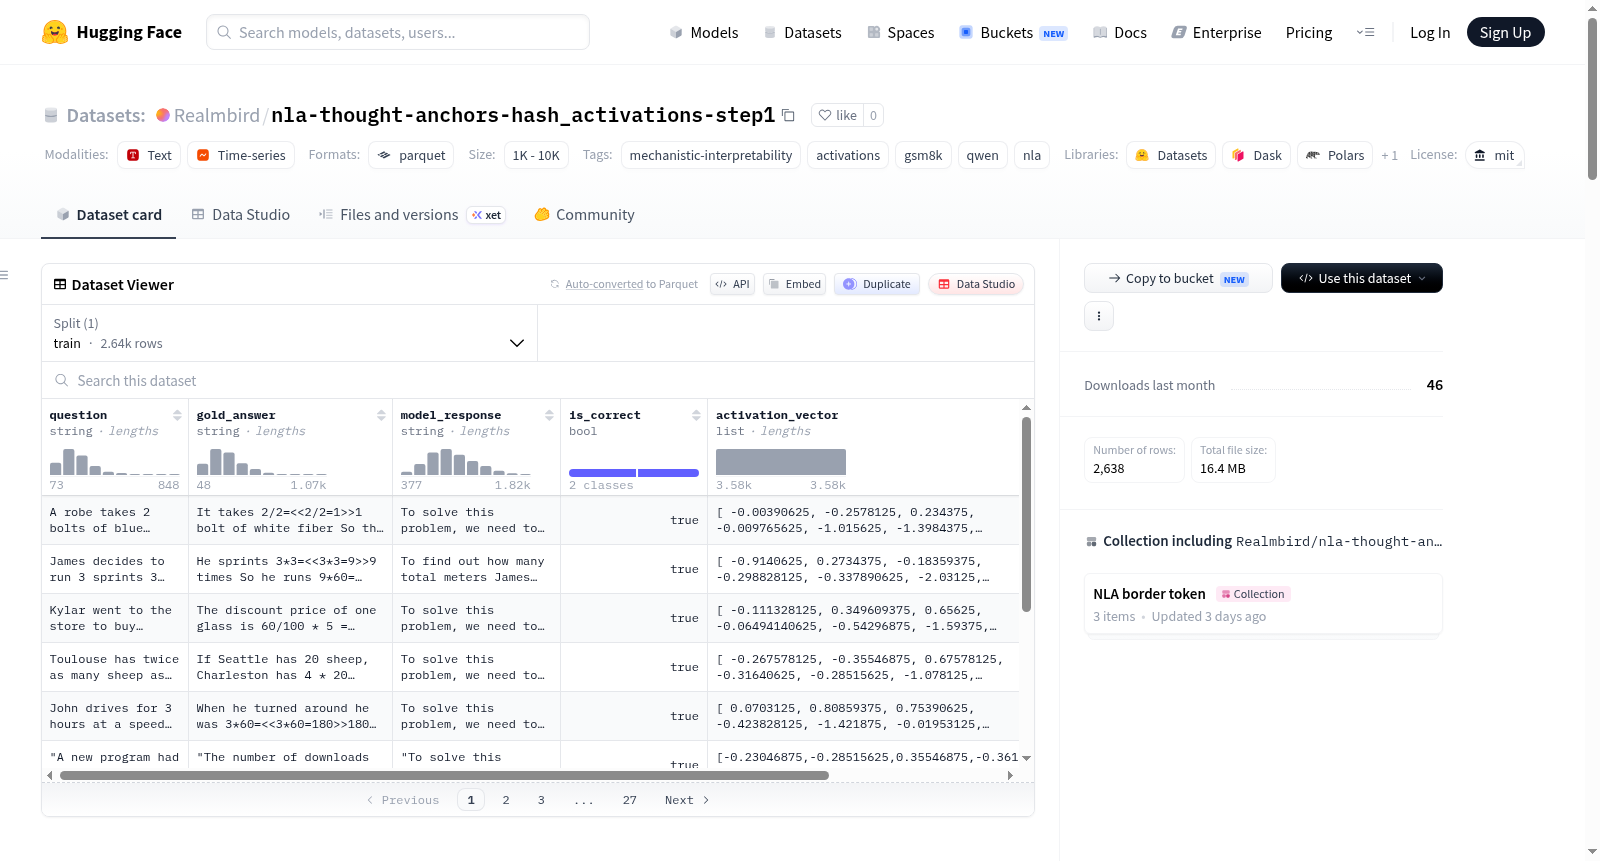Click the table horizontal scrollbar
Image resolution: width=1600 pixels, height=861 pixels.
pyautogui.click(x=444, y=775)
